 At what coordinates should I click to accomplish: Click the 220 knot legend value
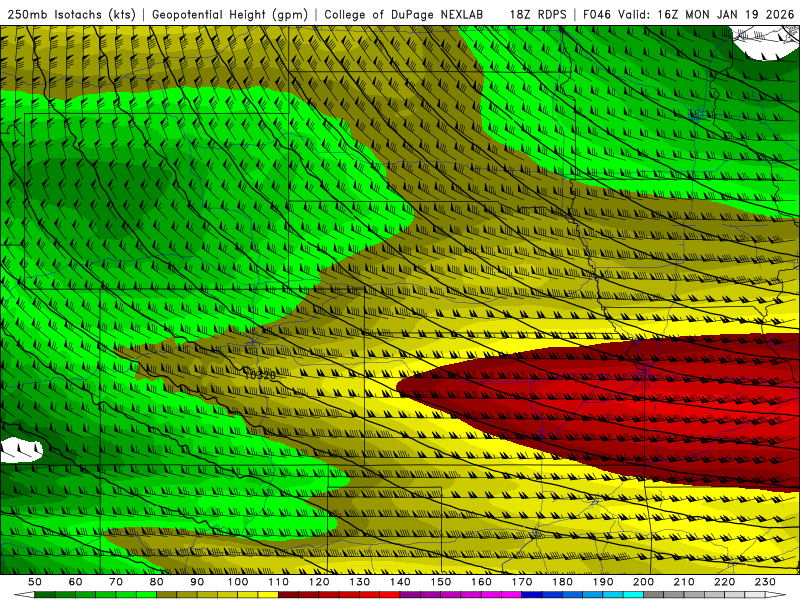point(725,582)
